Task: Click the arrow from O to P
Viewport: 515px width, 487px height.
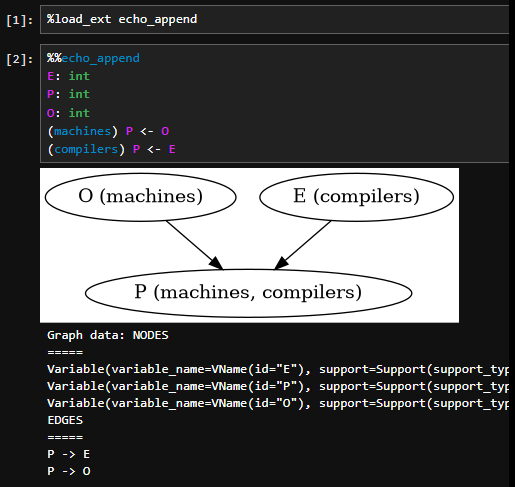Action: 195,245
